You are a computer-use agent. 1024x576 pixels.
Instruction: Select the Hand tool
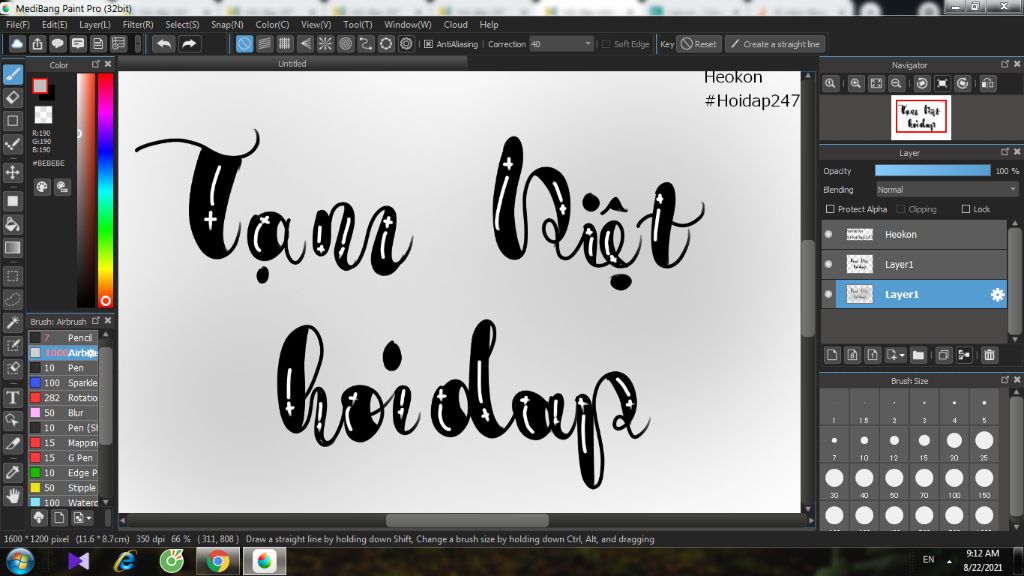[12, 496]
